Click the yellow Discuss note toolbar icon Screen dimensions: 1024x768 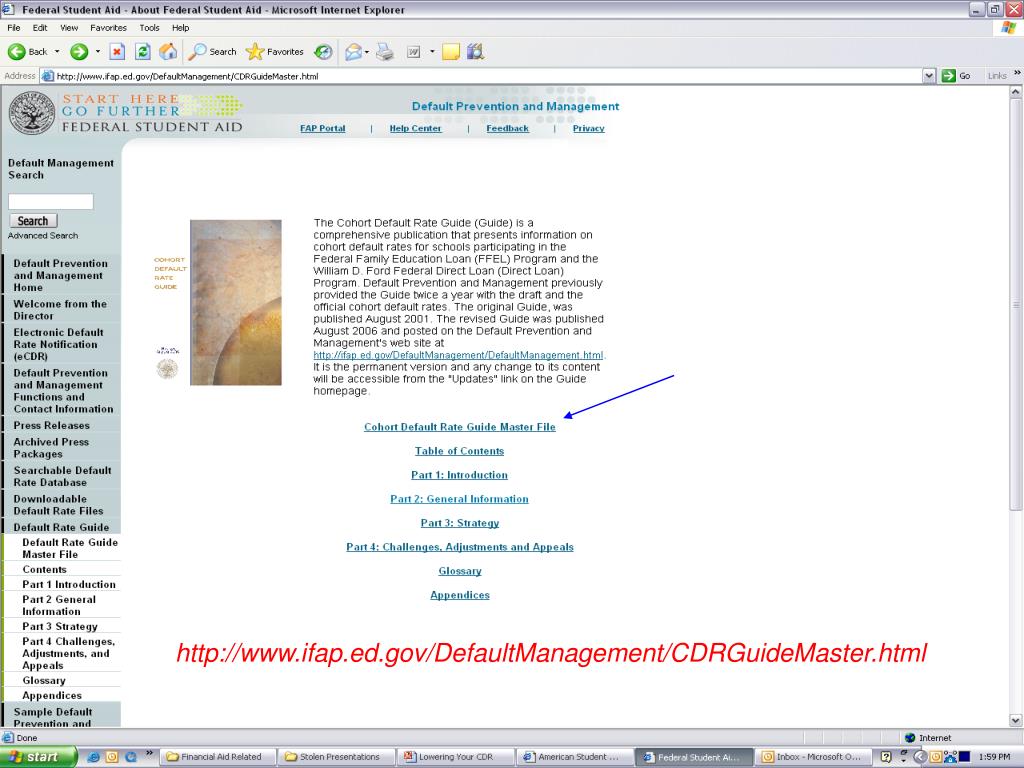[x=451, y=52]
